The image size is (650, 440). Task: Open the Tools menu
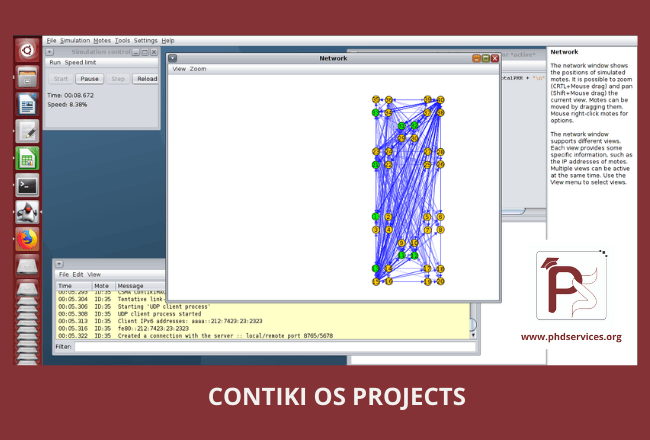pos(122,41)
